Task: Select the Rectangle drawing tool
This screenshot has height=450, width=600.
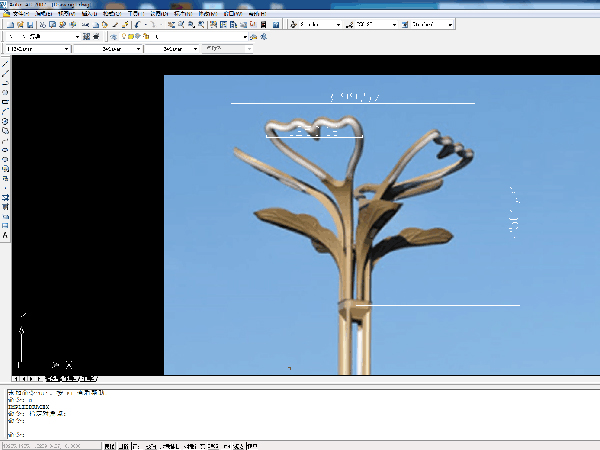Action: coord(5,102)
